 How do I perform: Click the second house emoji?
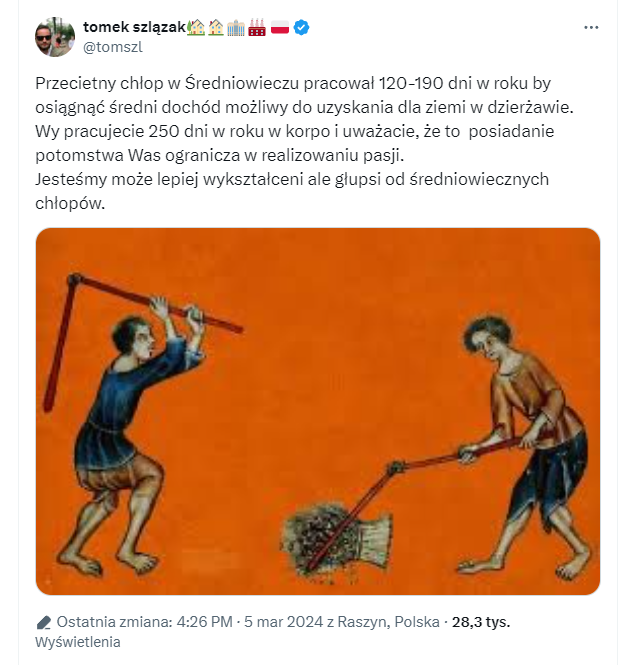(216, 28)
